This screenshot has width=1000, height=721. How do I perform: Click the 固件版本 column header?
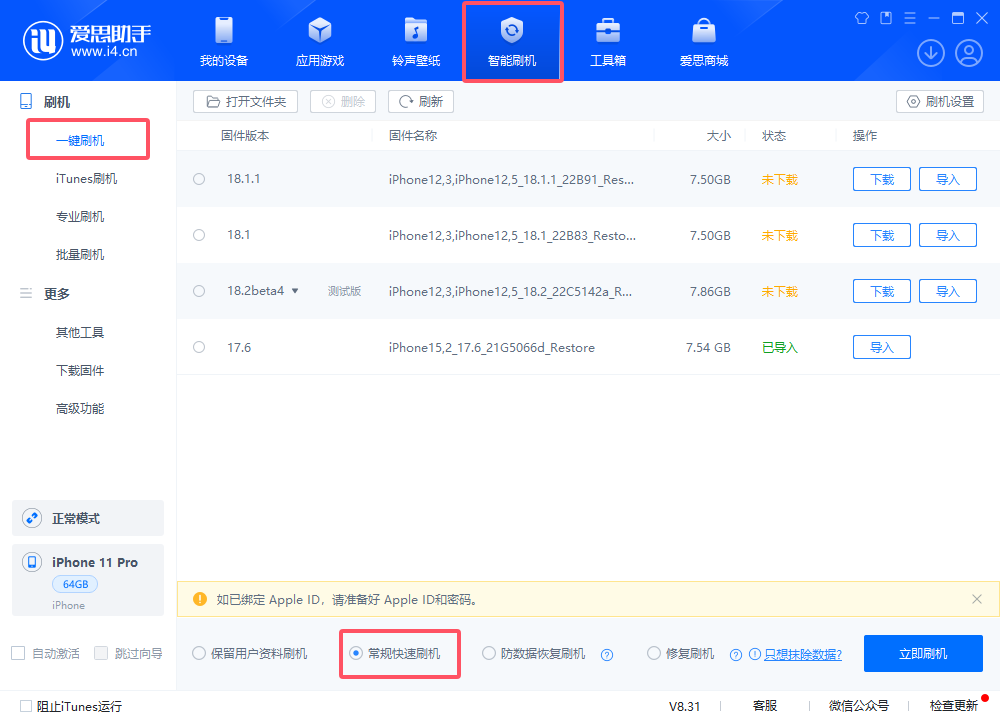pos(245,136)
